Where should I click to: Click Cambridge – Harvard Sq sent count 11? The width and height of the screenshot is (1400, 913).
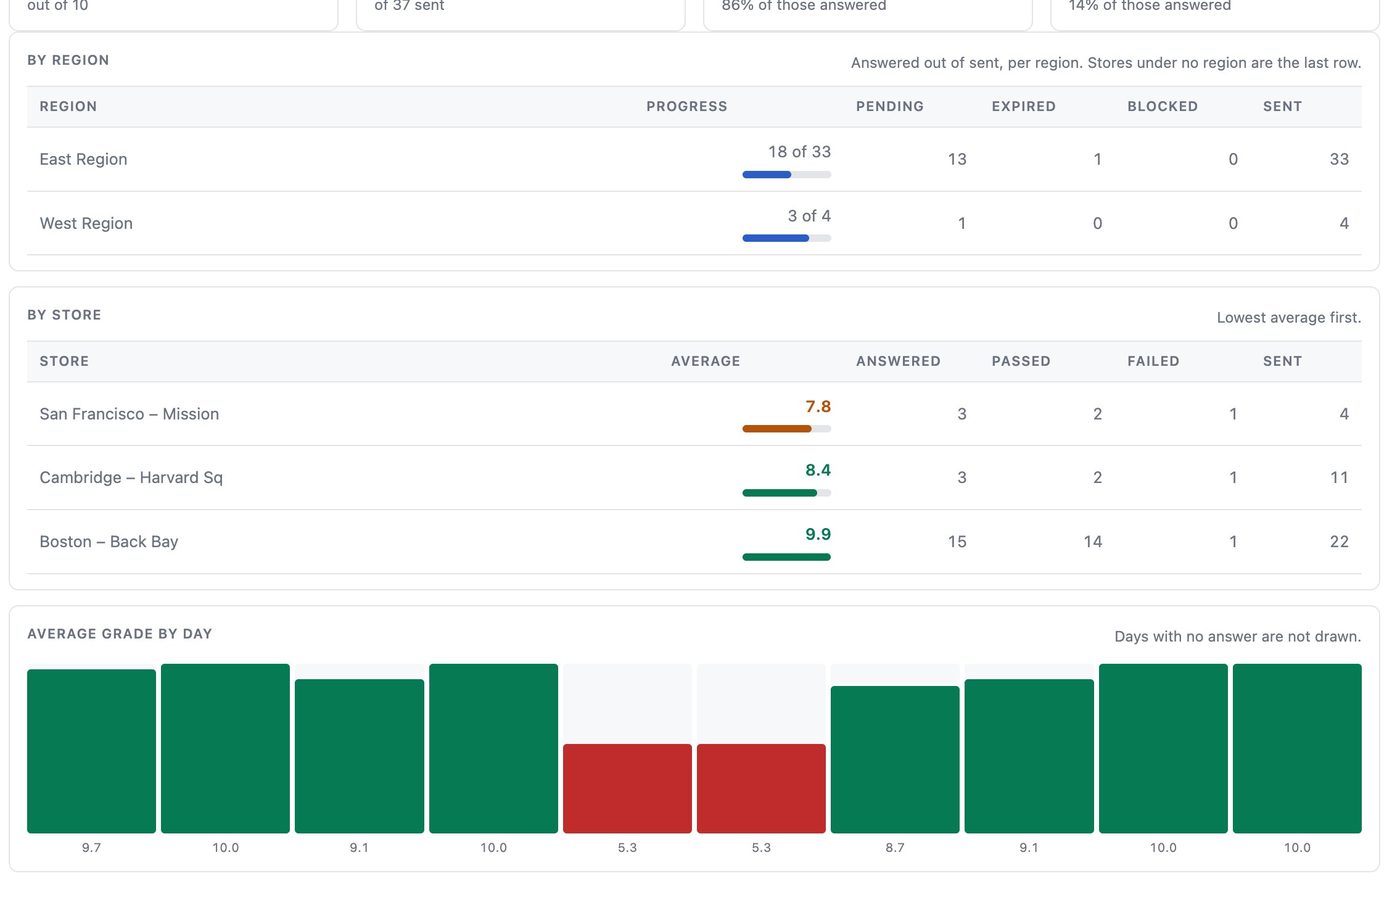point(1339,478)
